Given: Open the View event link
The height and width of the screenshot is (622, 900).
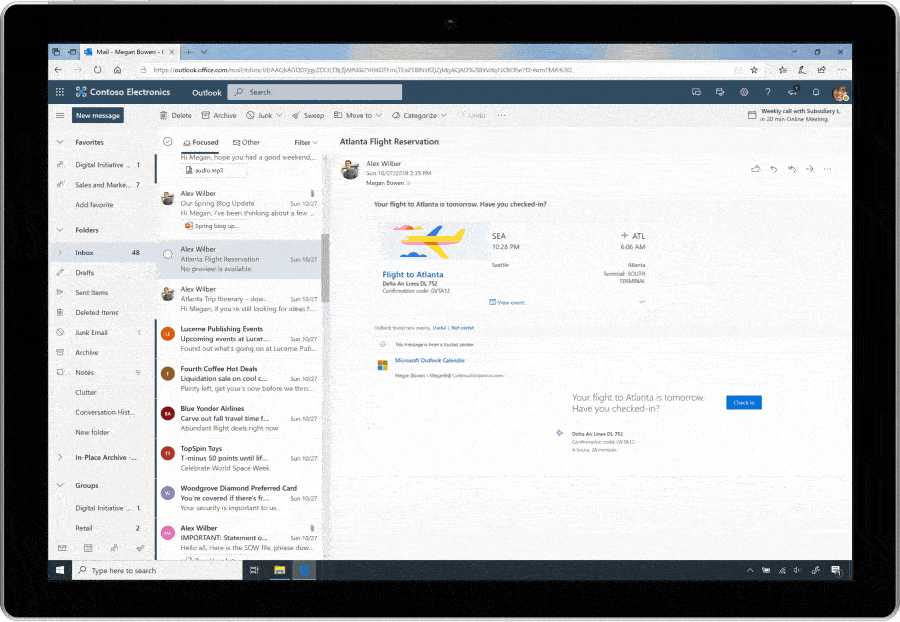Looking at the screenshot, I should click(506, 302).
